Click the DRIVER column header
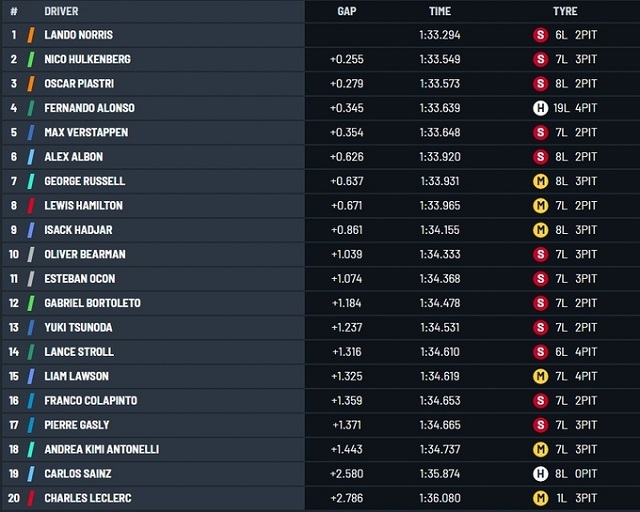This screenshot has height=512, width=640. pyautogui.click(x=62, y=11)
